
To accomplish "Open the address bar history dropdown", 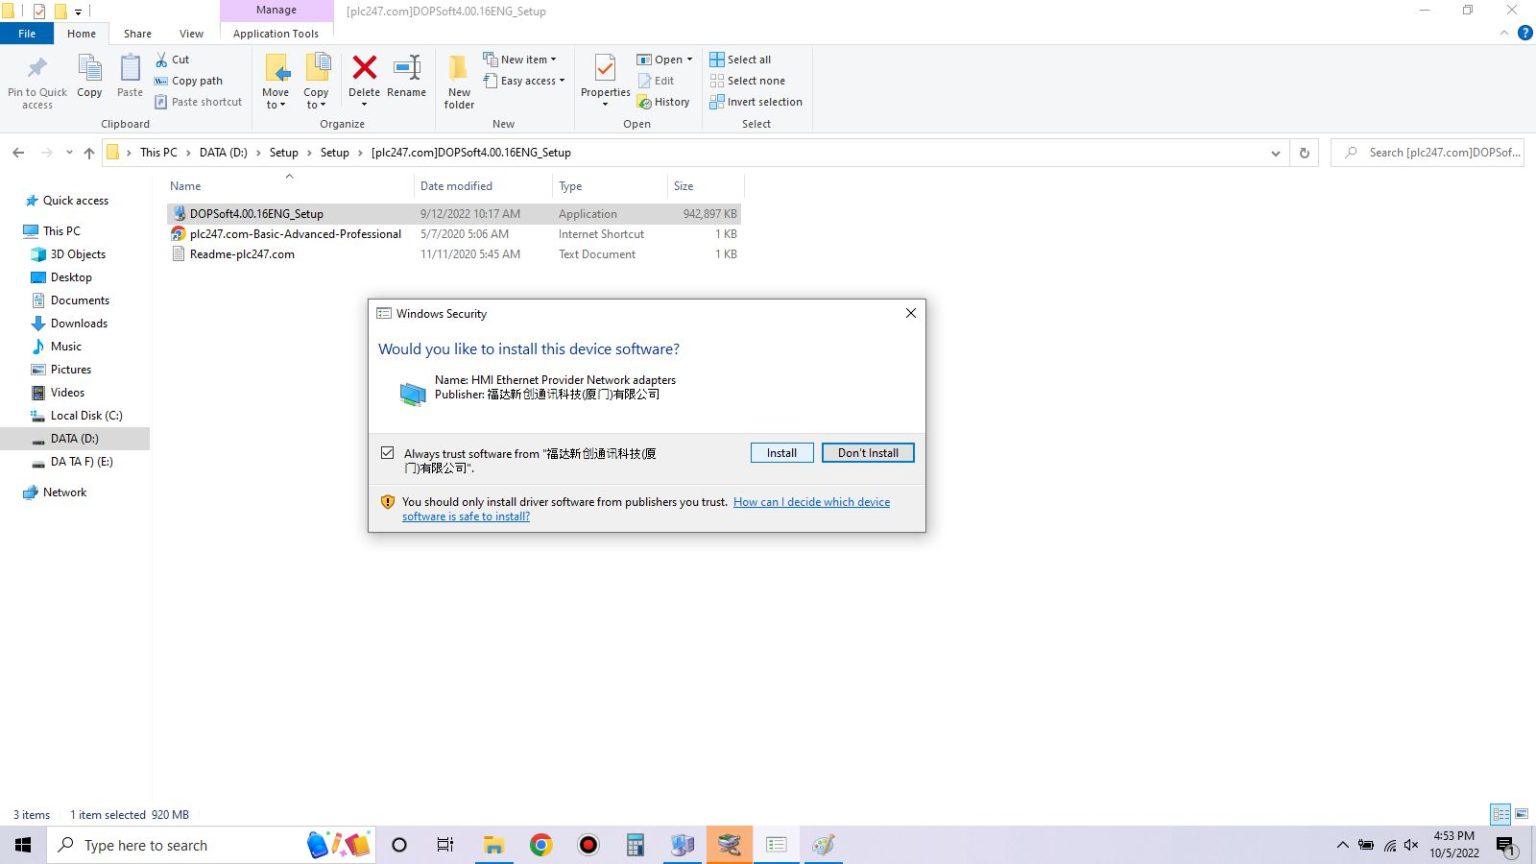I will pos(1275,153).
